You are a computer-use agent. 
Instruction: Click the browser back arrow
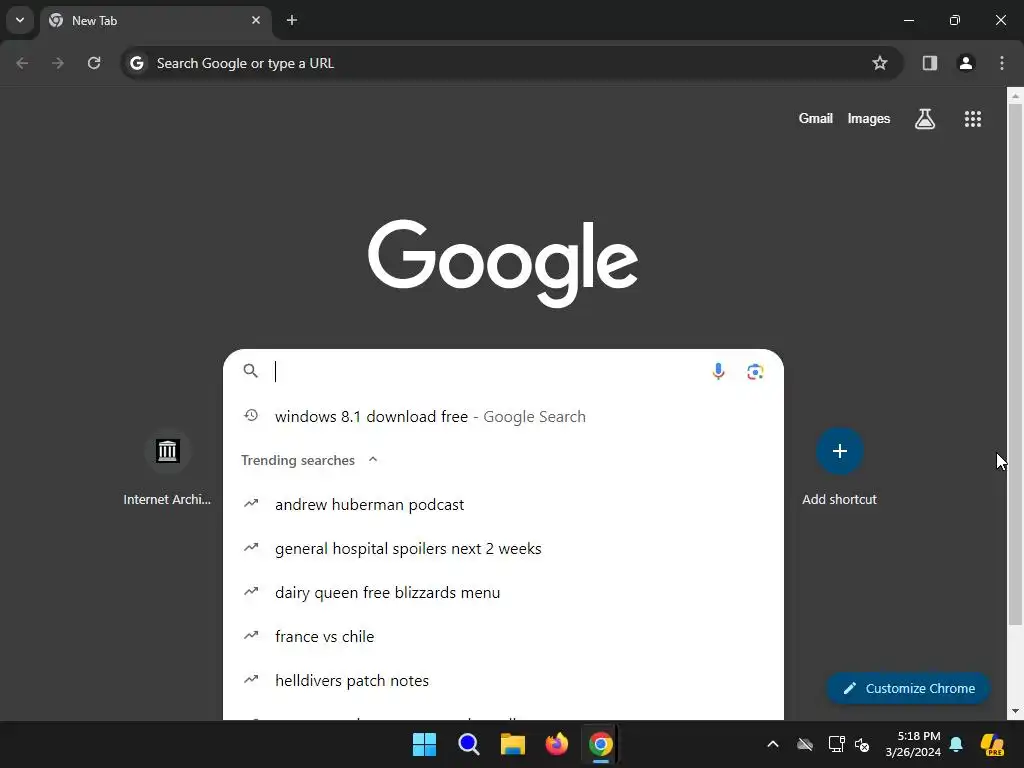[x=22, y=63]
